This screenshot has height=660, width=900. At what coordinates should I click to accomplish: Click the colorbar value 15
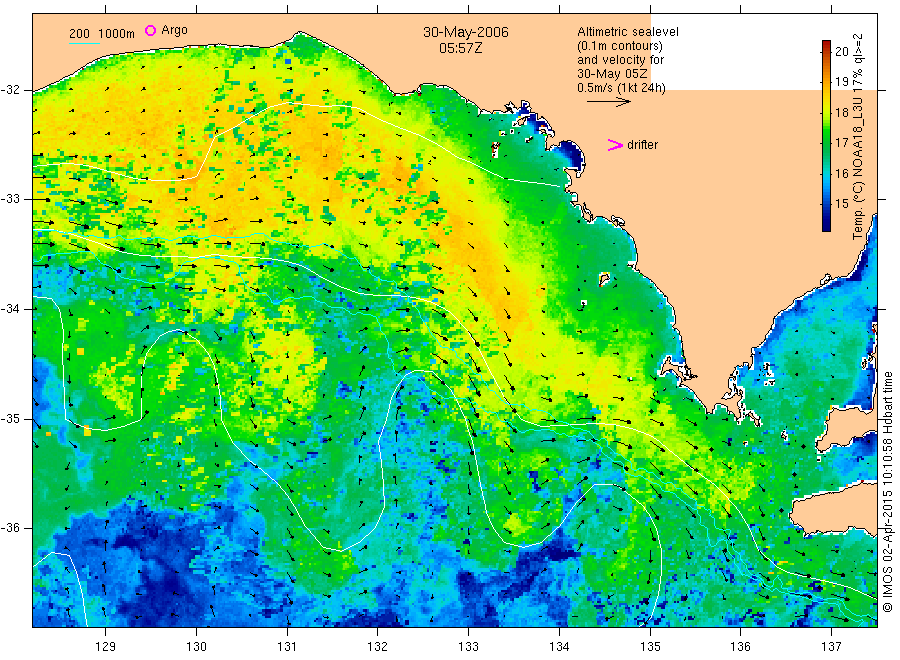click(841, 203)
